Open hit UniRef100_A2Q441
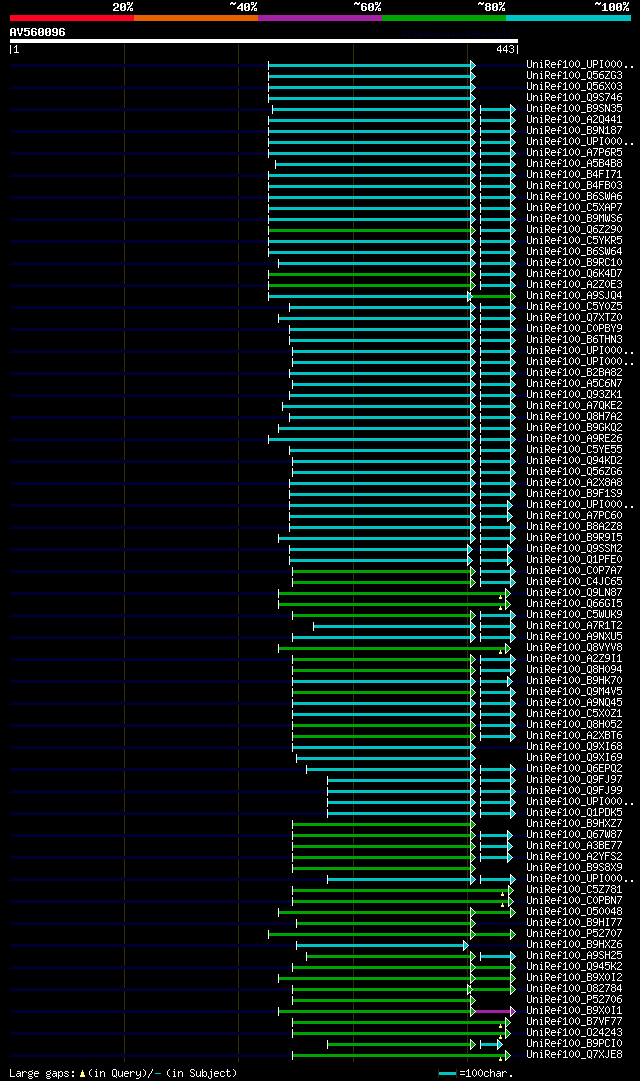The width and height of the screenshot is (640, 1081). pyautogui.click(x=574, y=120)
